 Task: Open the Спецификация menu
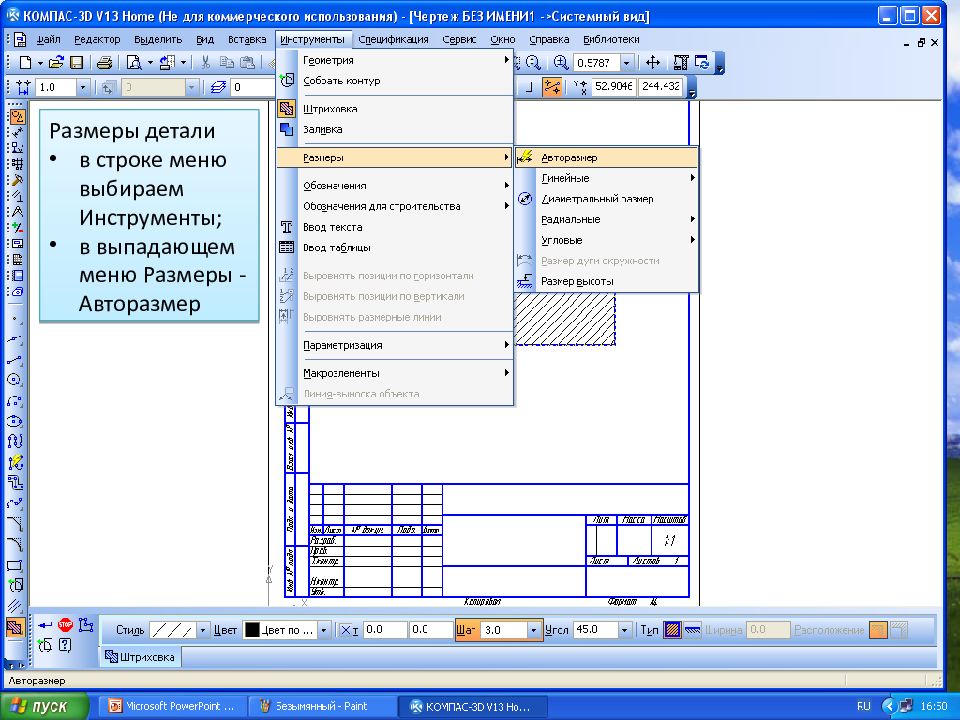[x=393, y=39]
